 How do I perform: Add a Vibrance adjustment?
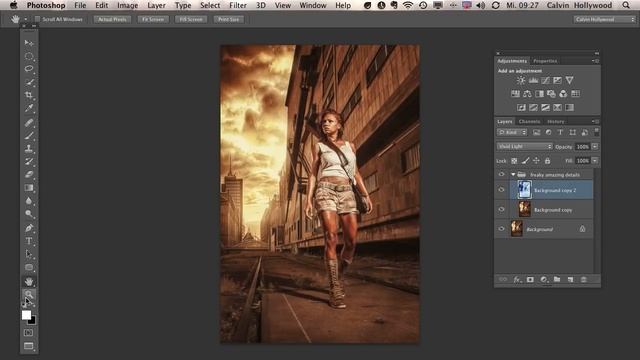point(569,80)
